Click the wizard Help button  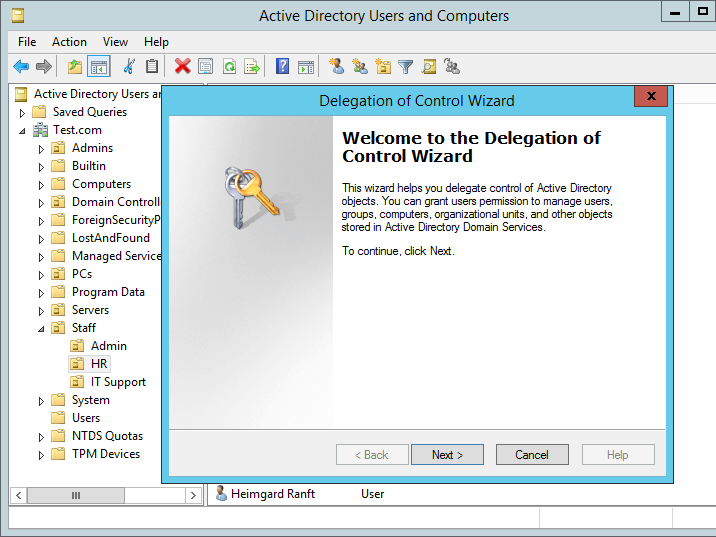[x=618, y=455]
